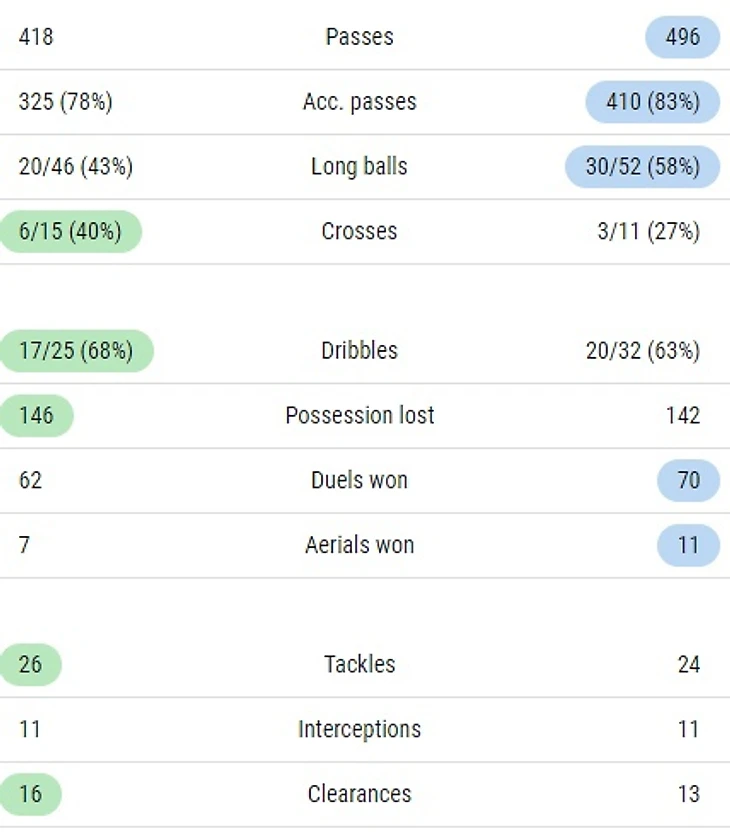
Task: Select the 325 (78%) accurate passes value
Action: [66, 102]
